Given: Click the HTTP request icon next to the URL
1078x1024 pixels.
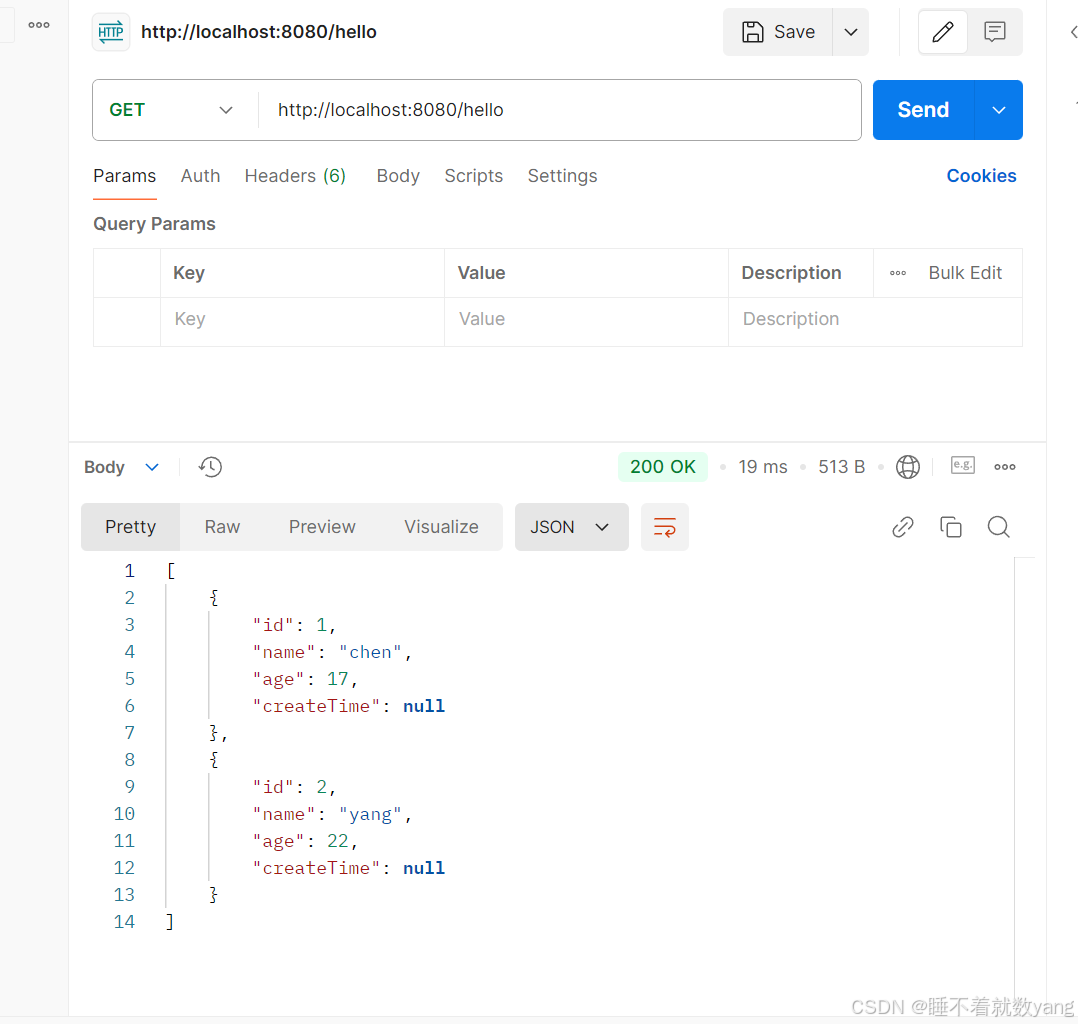Looking at the screenshot, I should pyautogui.click(x=110, y=31).
